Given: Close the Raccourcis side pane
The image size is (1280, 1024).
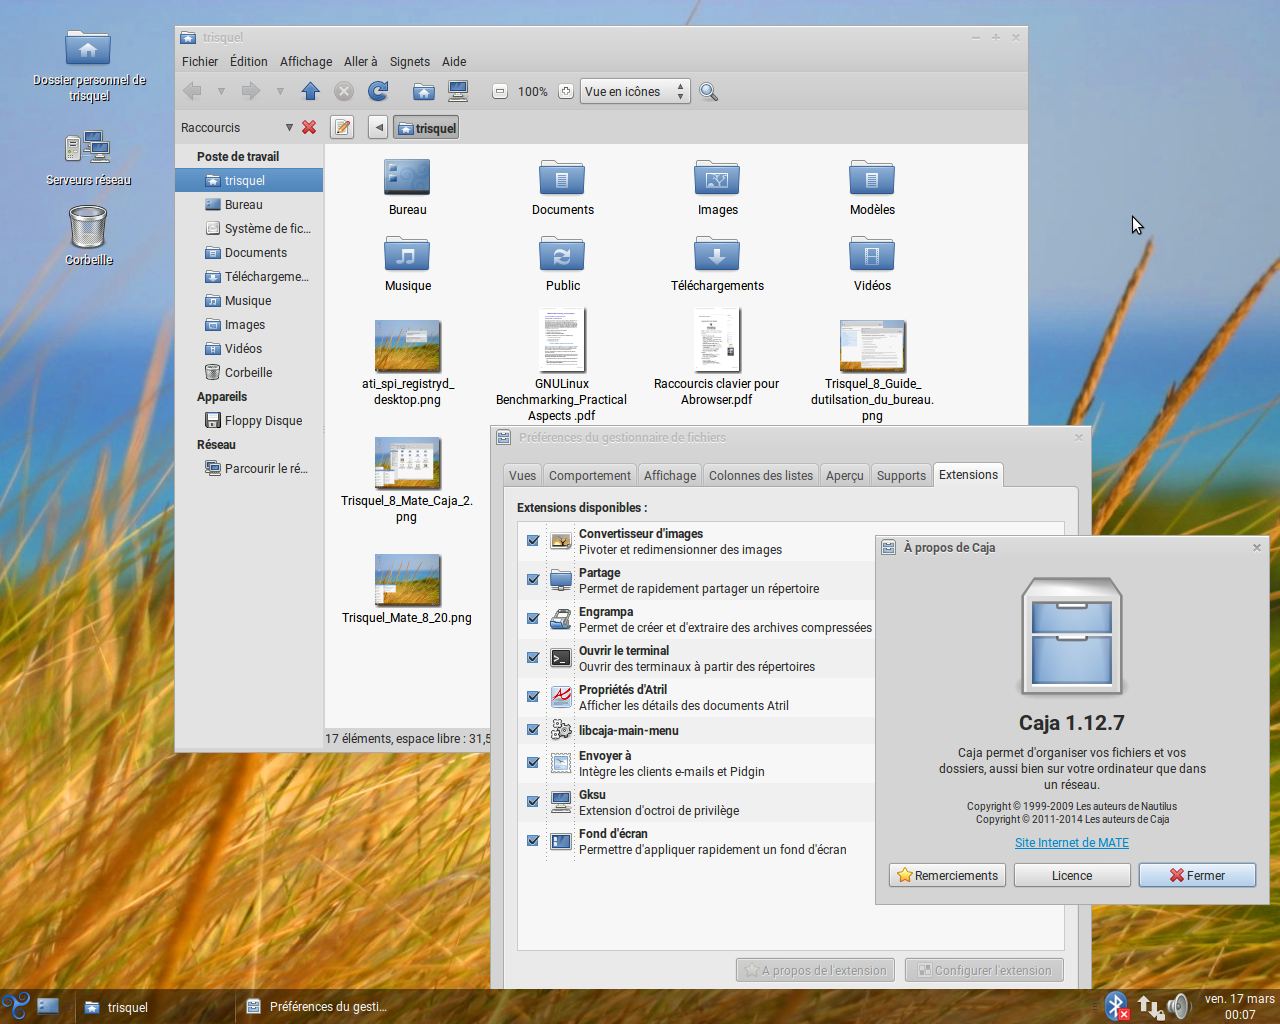Looking at the screenshot, I should tap(309, 127).
